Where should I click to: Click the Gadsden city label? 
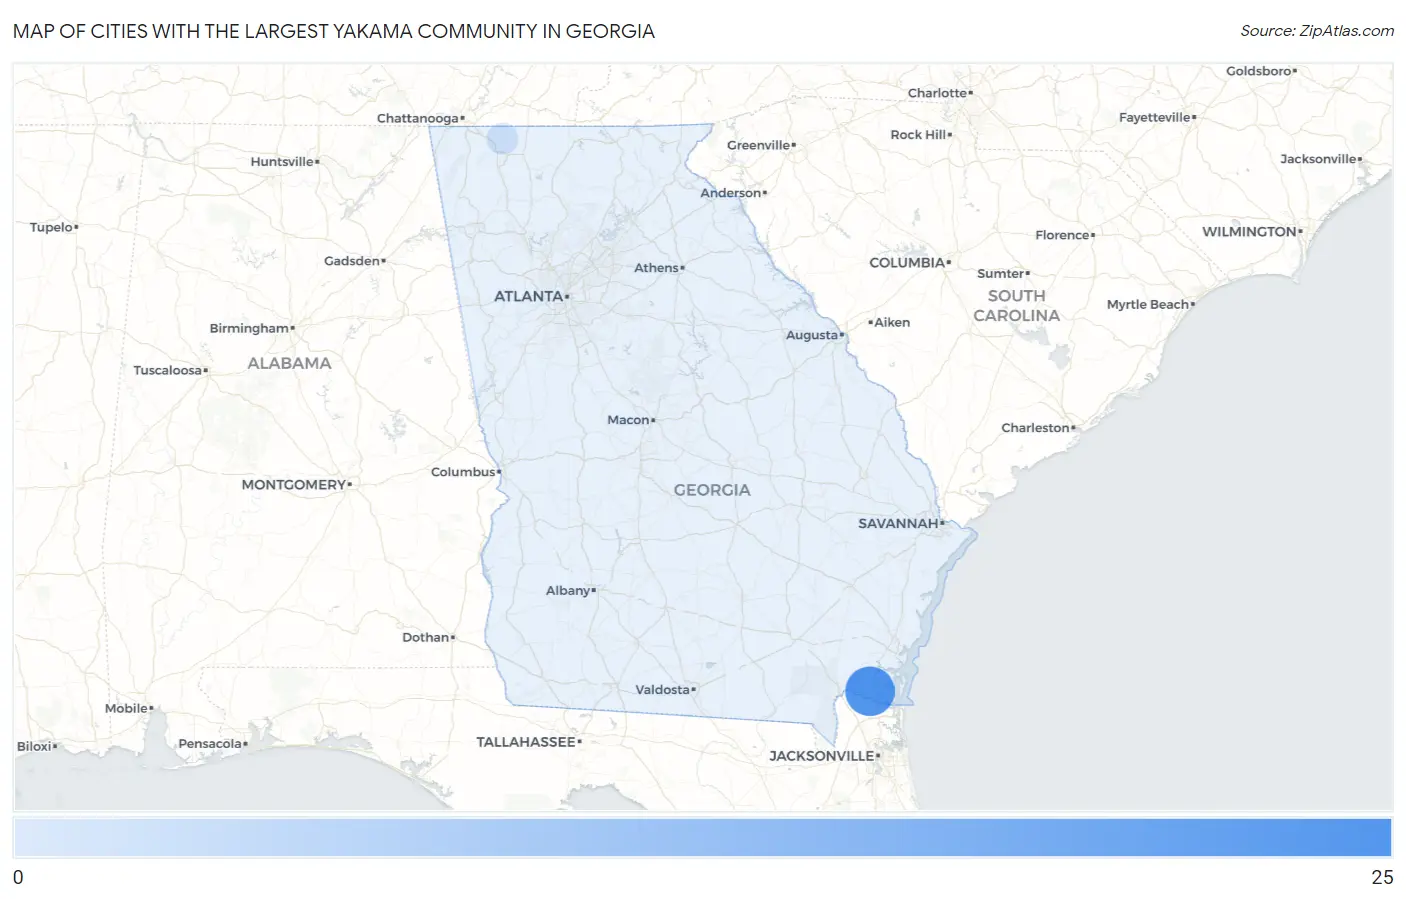click(x=352, y=261)
